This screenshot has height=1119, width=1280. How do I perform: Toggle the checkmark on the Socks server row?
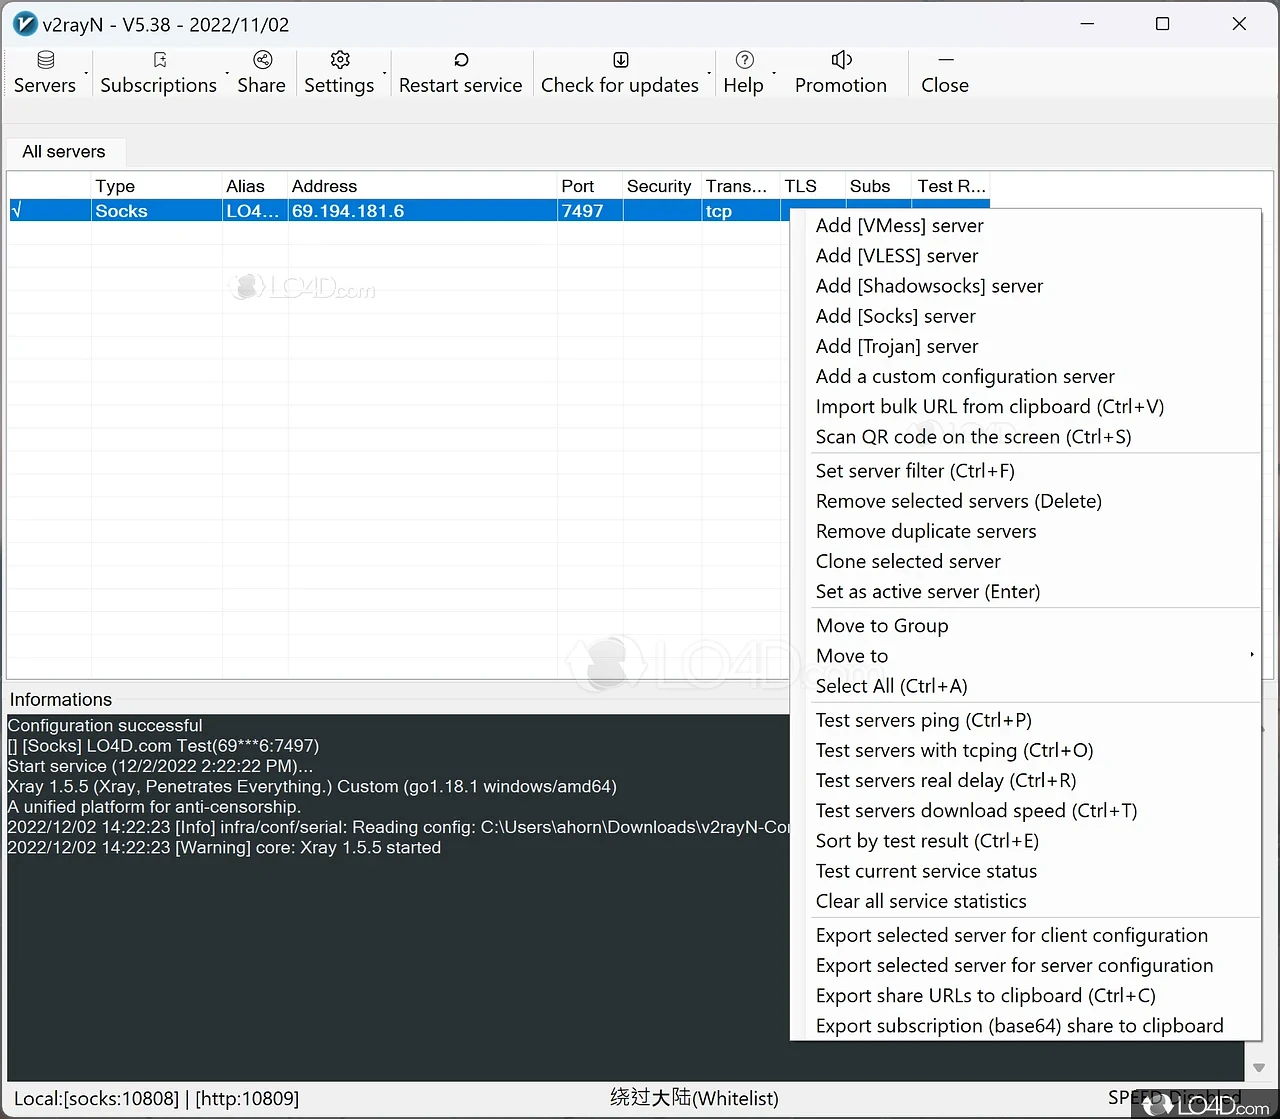point(16,210)
